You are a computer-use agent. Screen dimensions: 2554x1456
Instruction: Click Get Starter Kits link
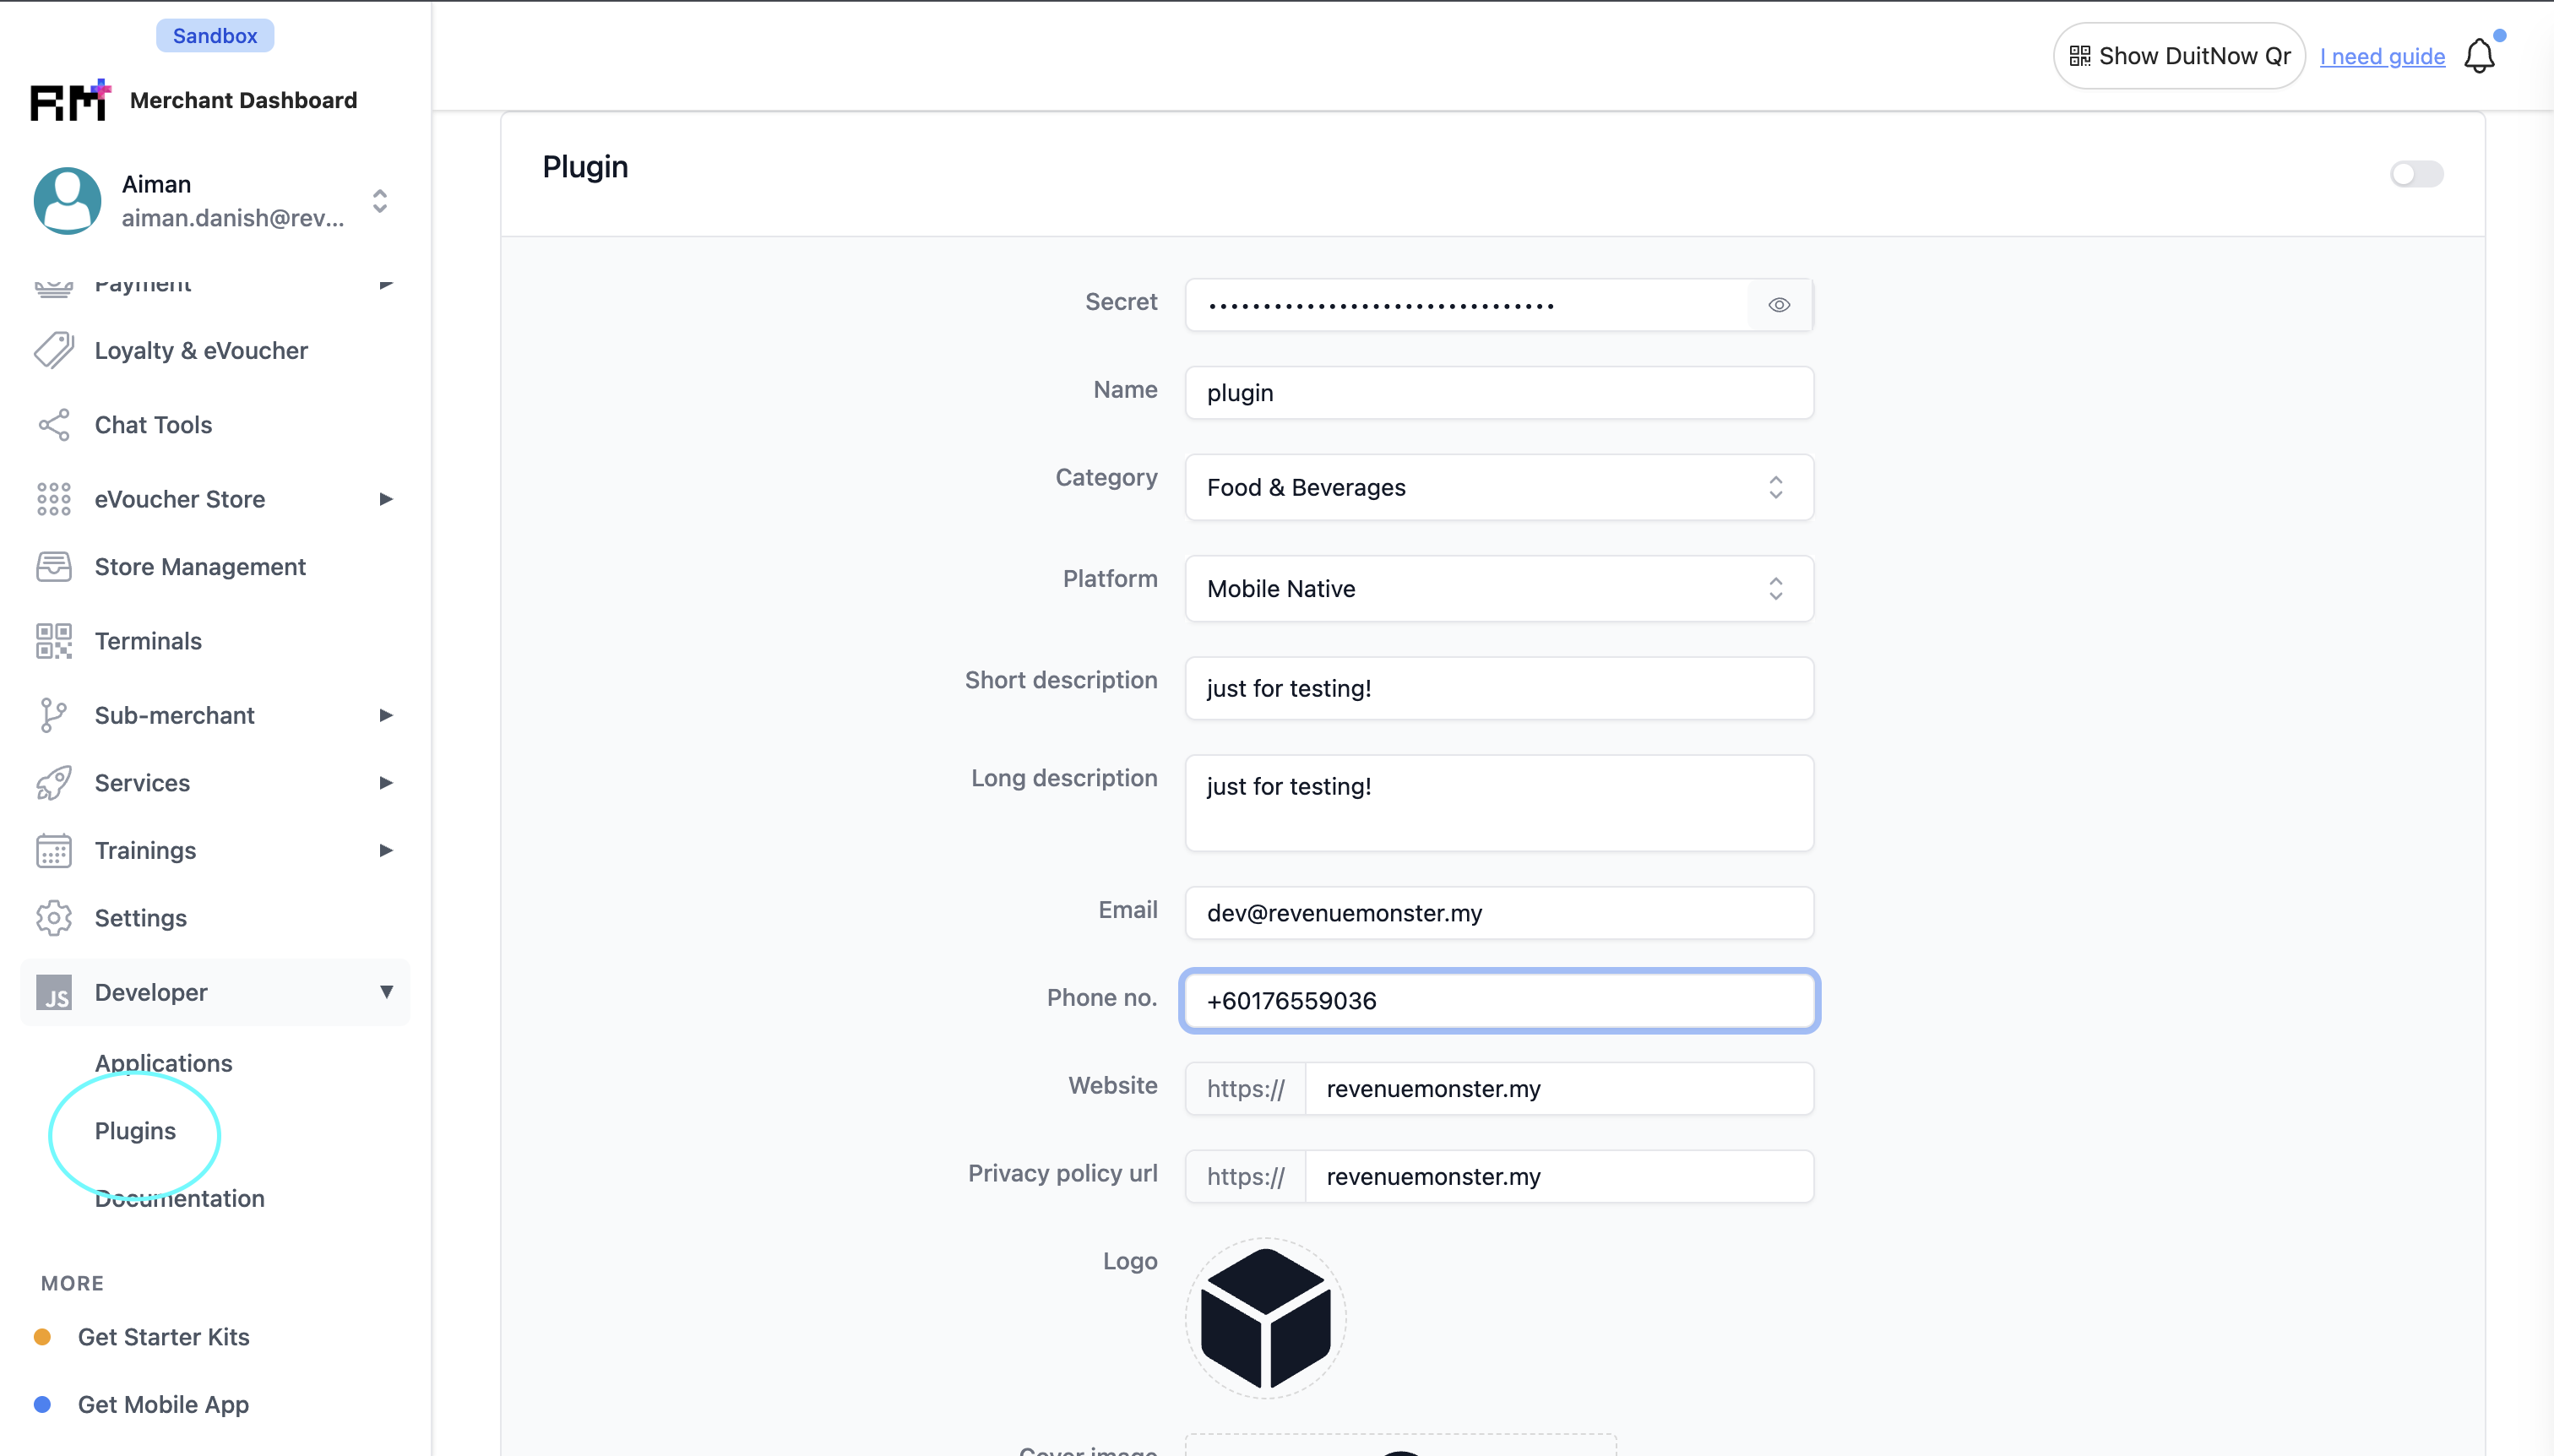click(163, 1337)
